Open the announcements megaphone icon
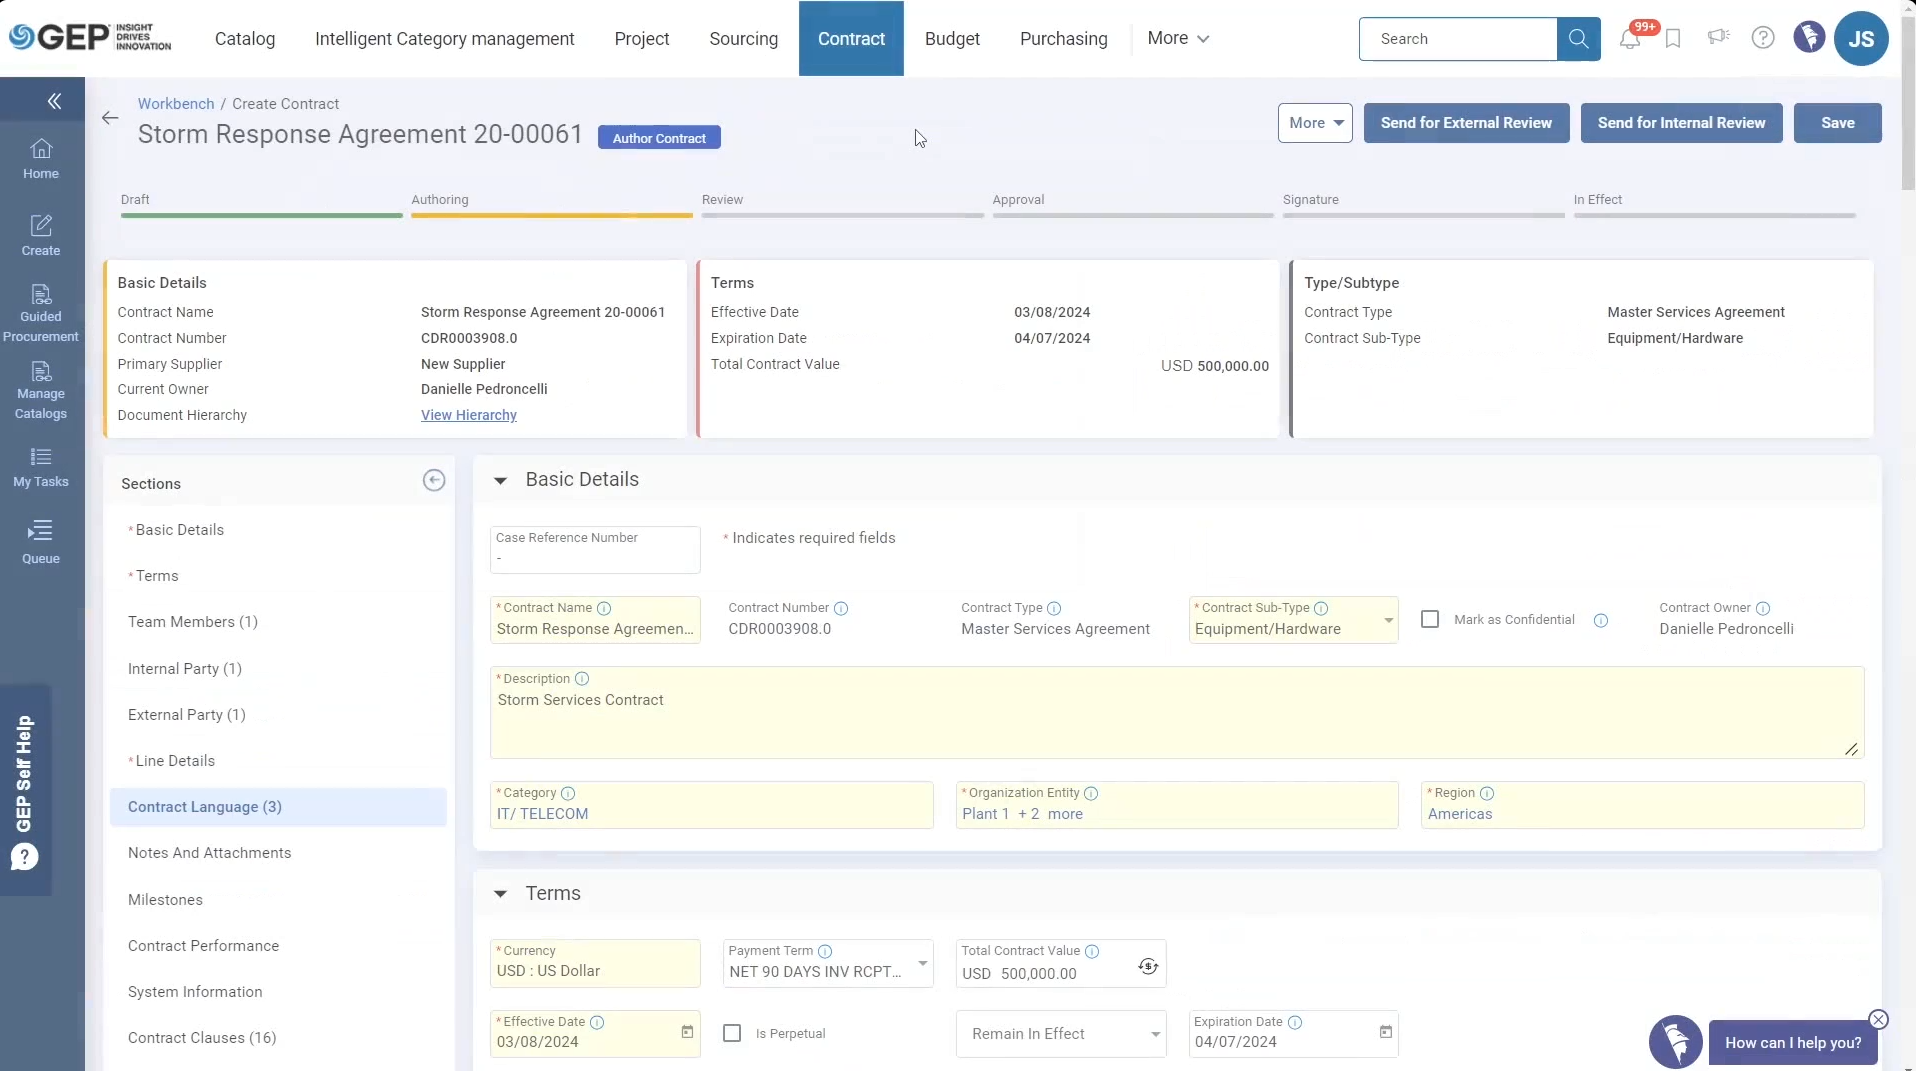The width and height of the screenshot is (1916, 1071). [1718, 38]
